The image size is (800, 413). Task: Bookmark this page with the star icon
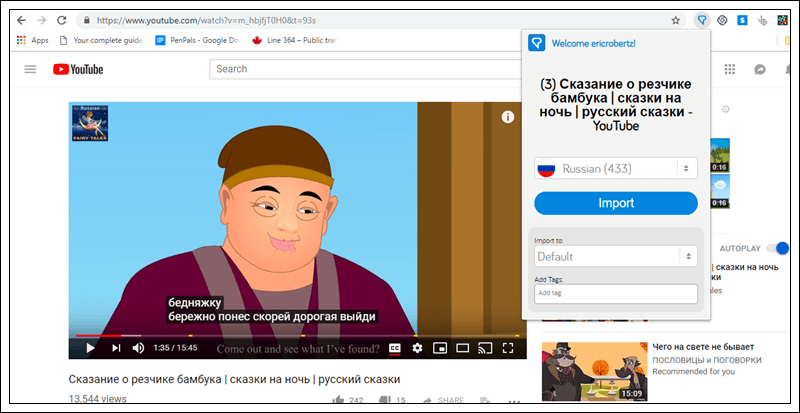[x=676, y=20]
